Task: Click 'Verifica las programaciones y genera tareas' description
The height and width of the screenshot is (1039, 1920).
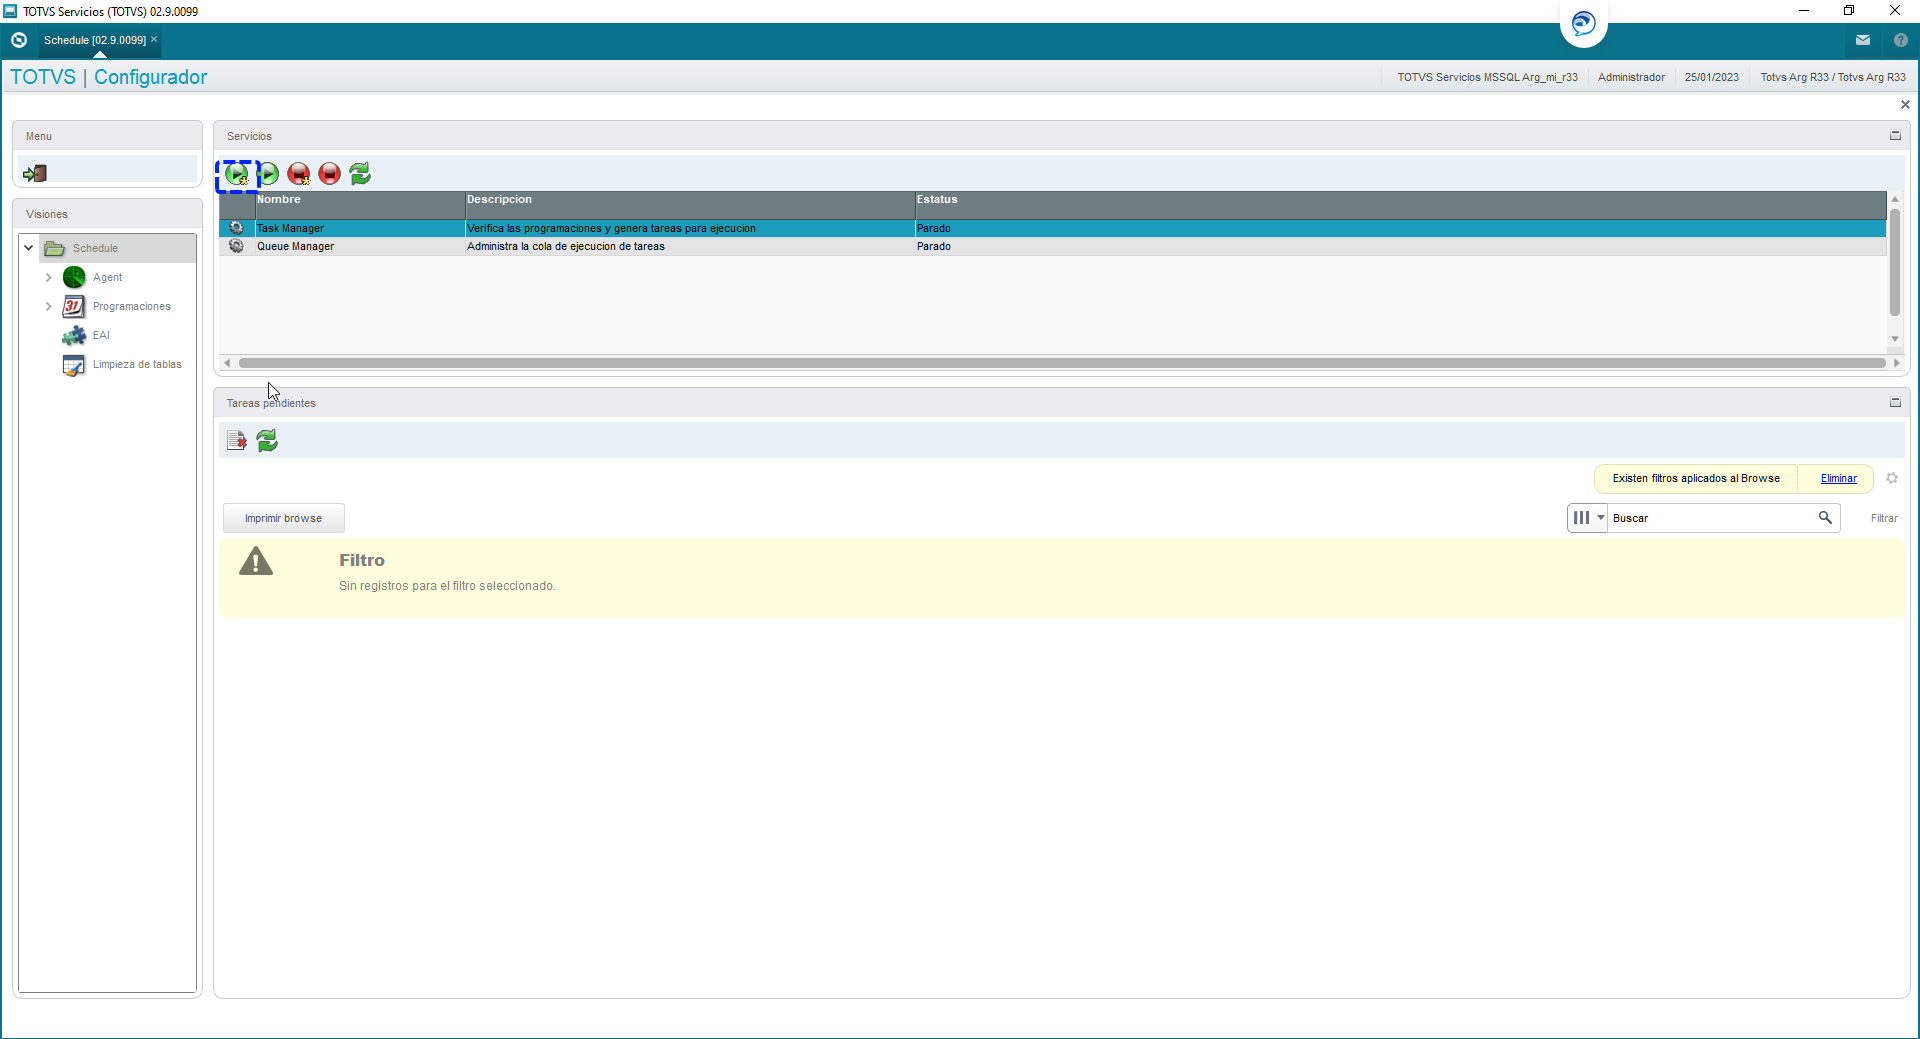Action: point(611,228)
